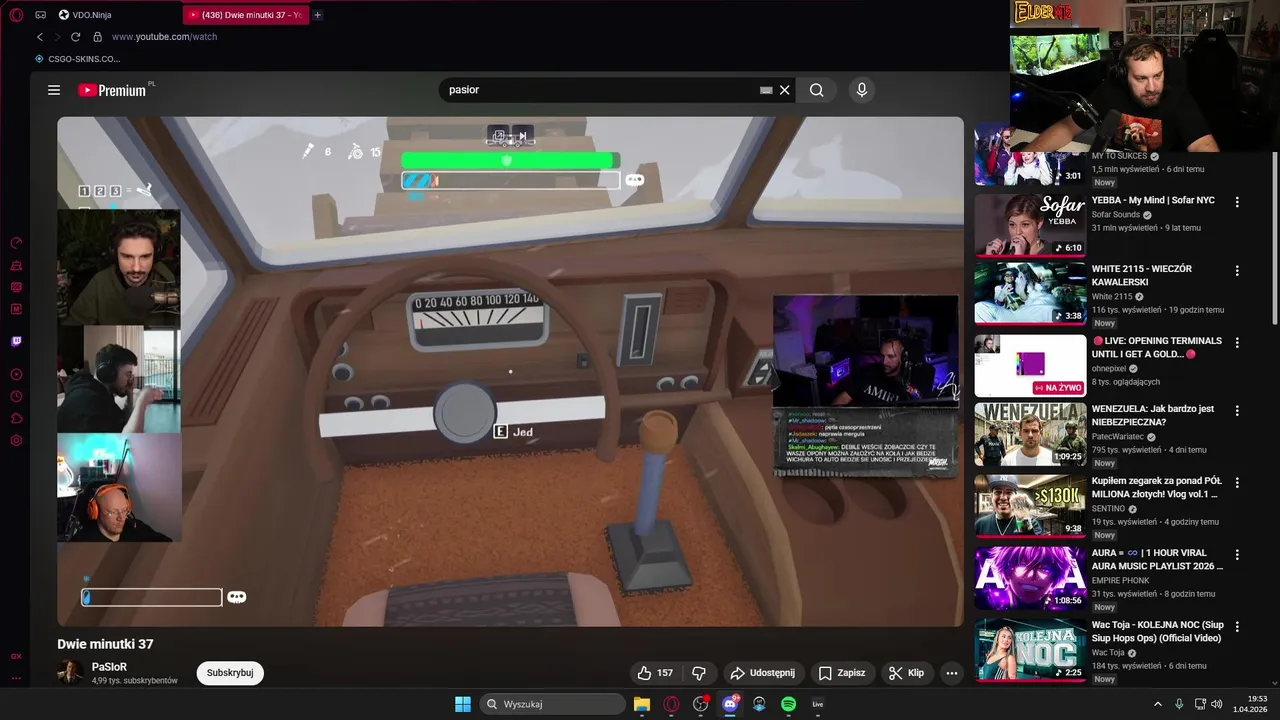Click the address bar www.youtube.com/watch
Viewport: 1280px width, 720px height.
pos(164,37)
